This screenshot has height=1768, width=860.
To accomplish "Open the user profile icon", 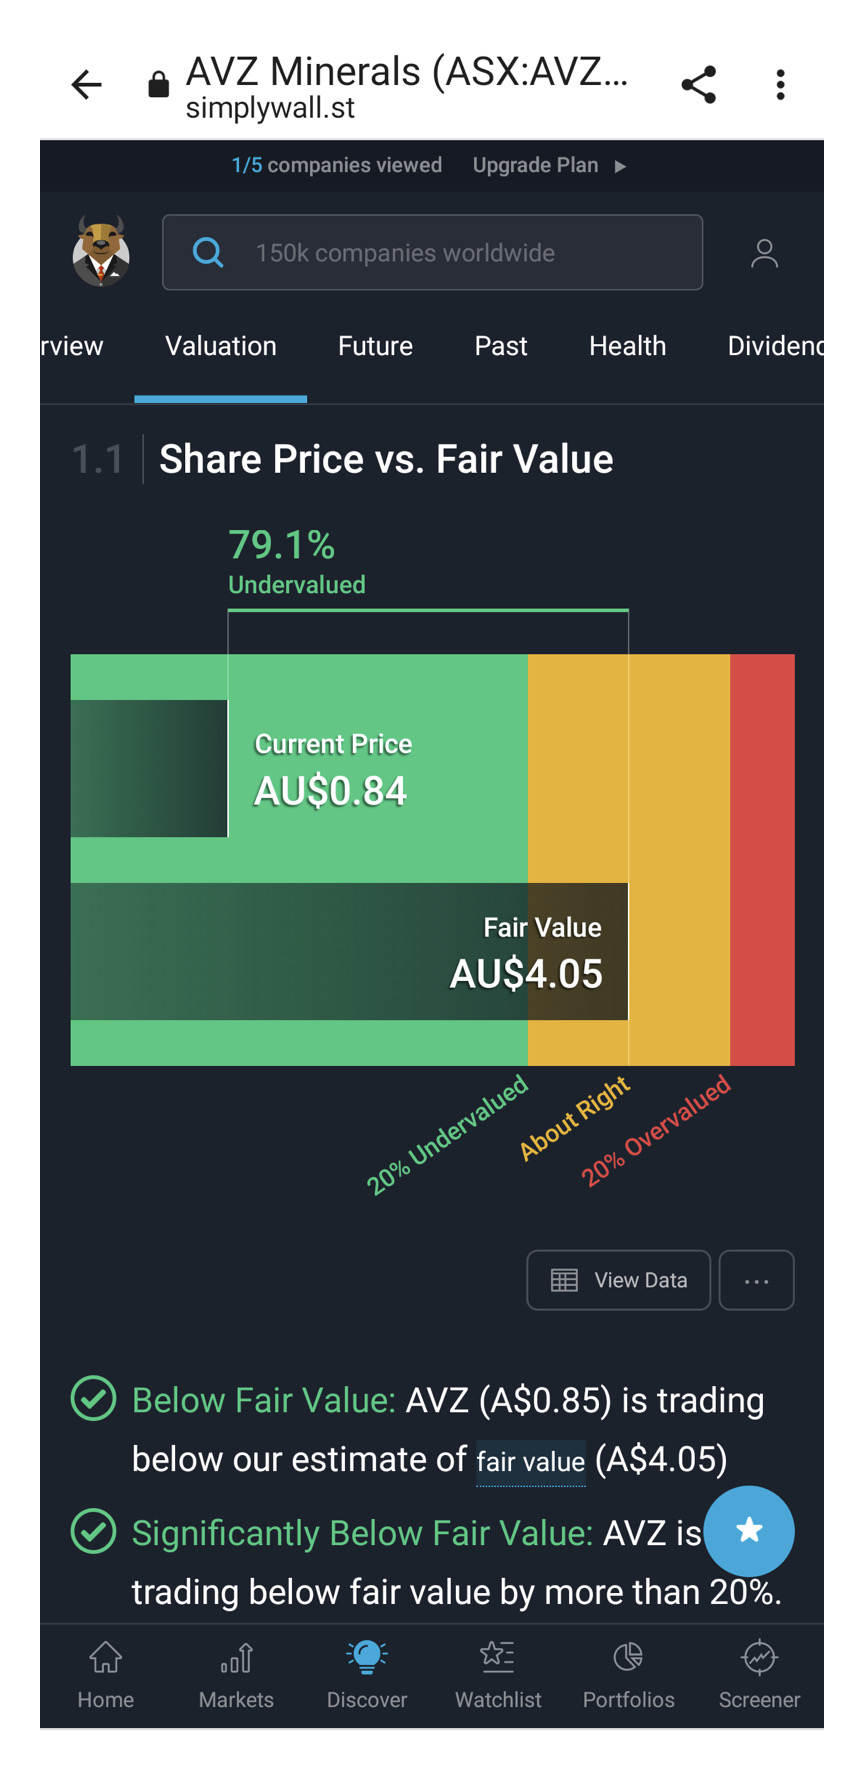I will click(764, 253).
